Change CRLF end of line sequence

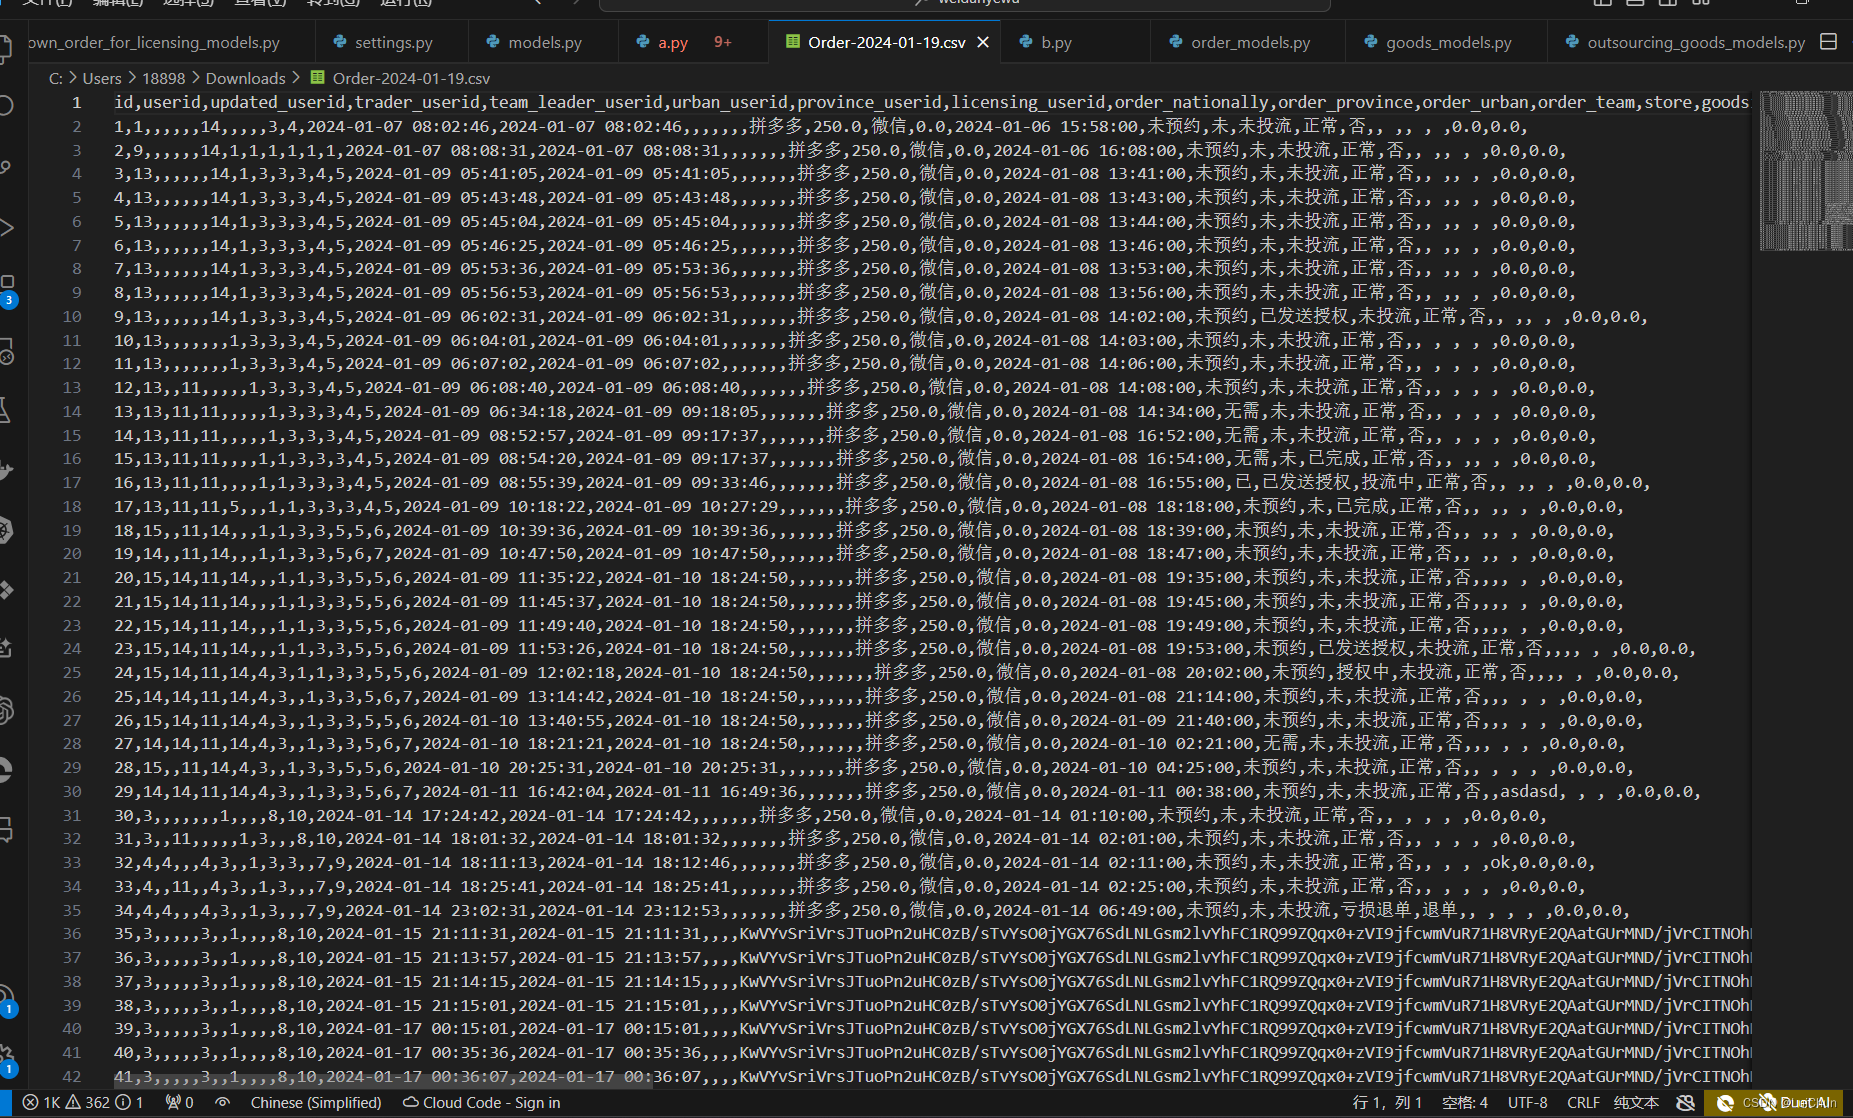1583,1102
